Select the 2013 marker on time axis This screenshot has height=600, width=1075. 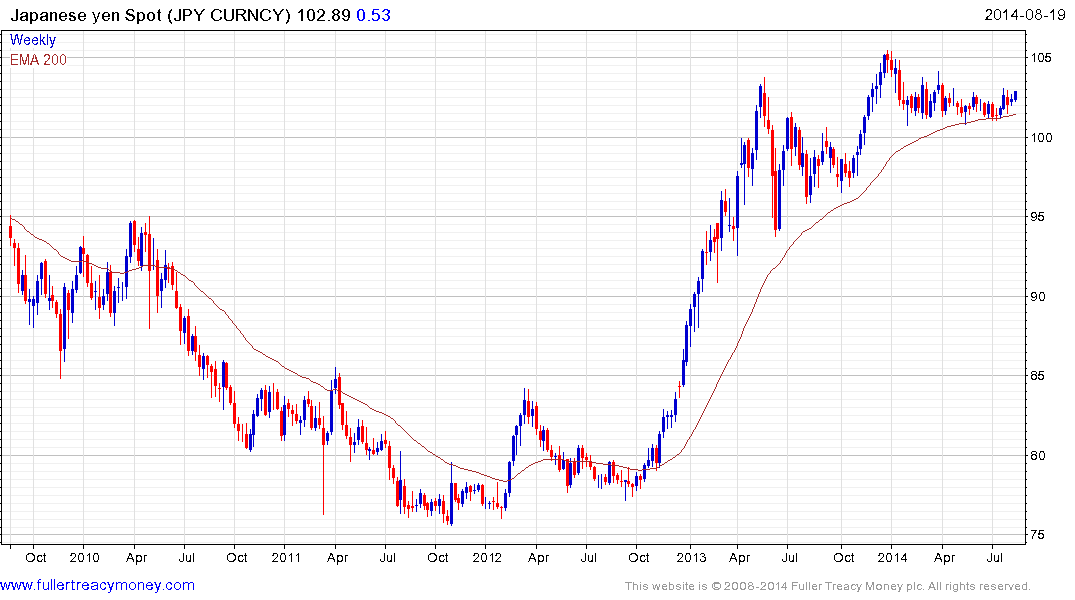691,557
